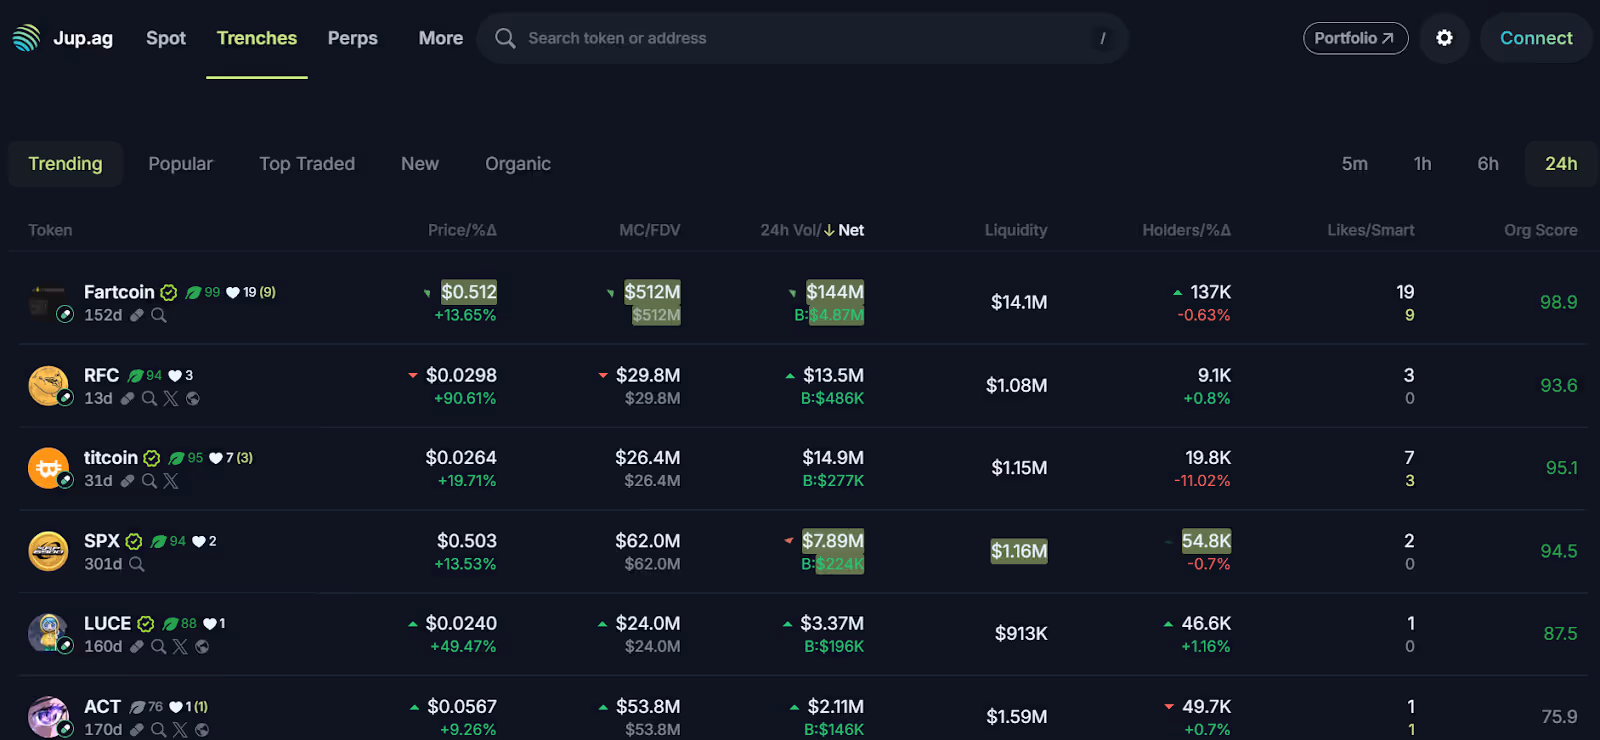Open the Portfolio link
The height and width of the screenshot is (740, 1600).
(1355, 38)
